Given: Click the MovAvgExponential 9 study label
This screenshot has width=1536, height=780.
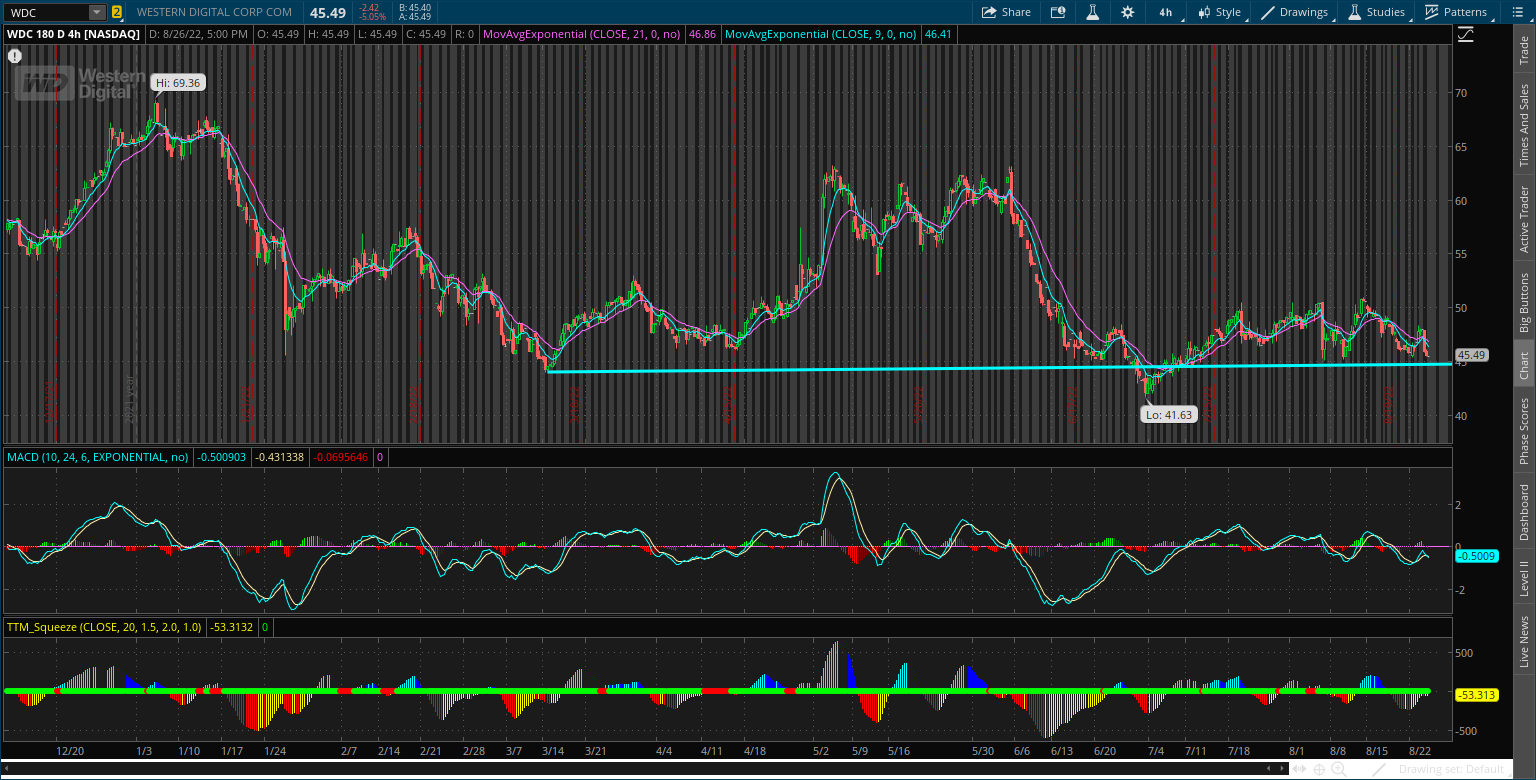Looking at the screenshot, I should tap(821, 33).
